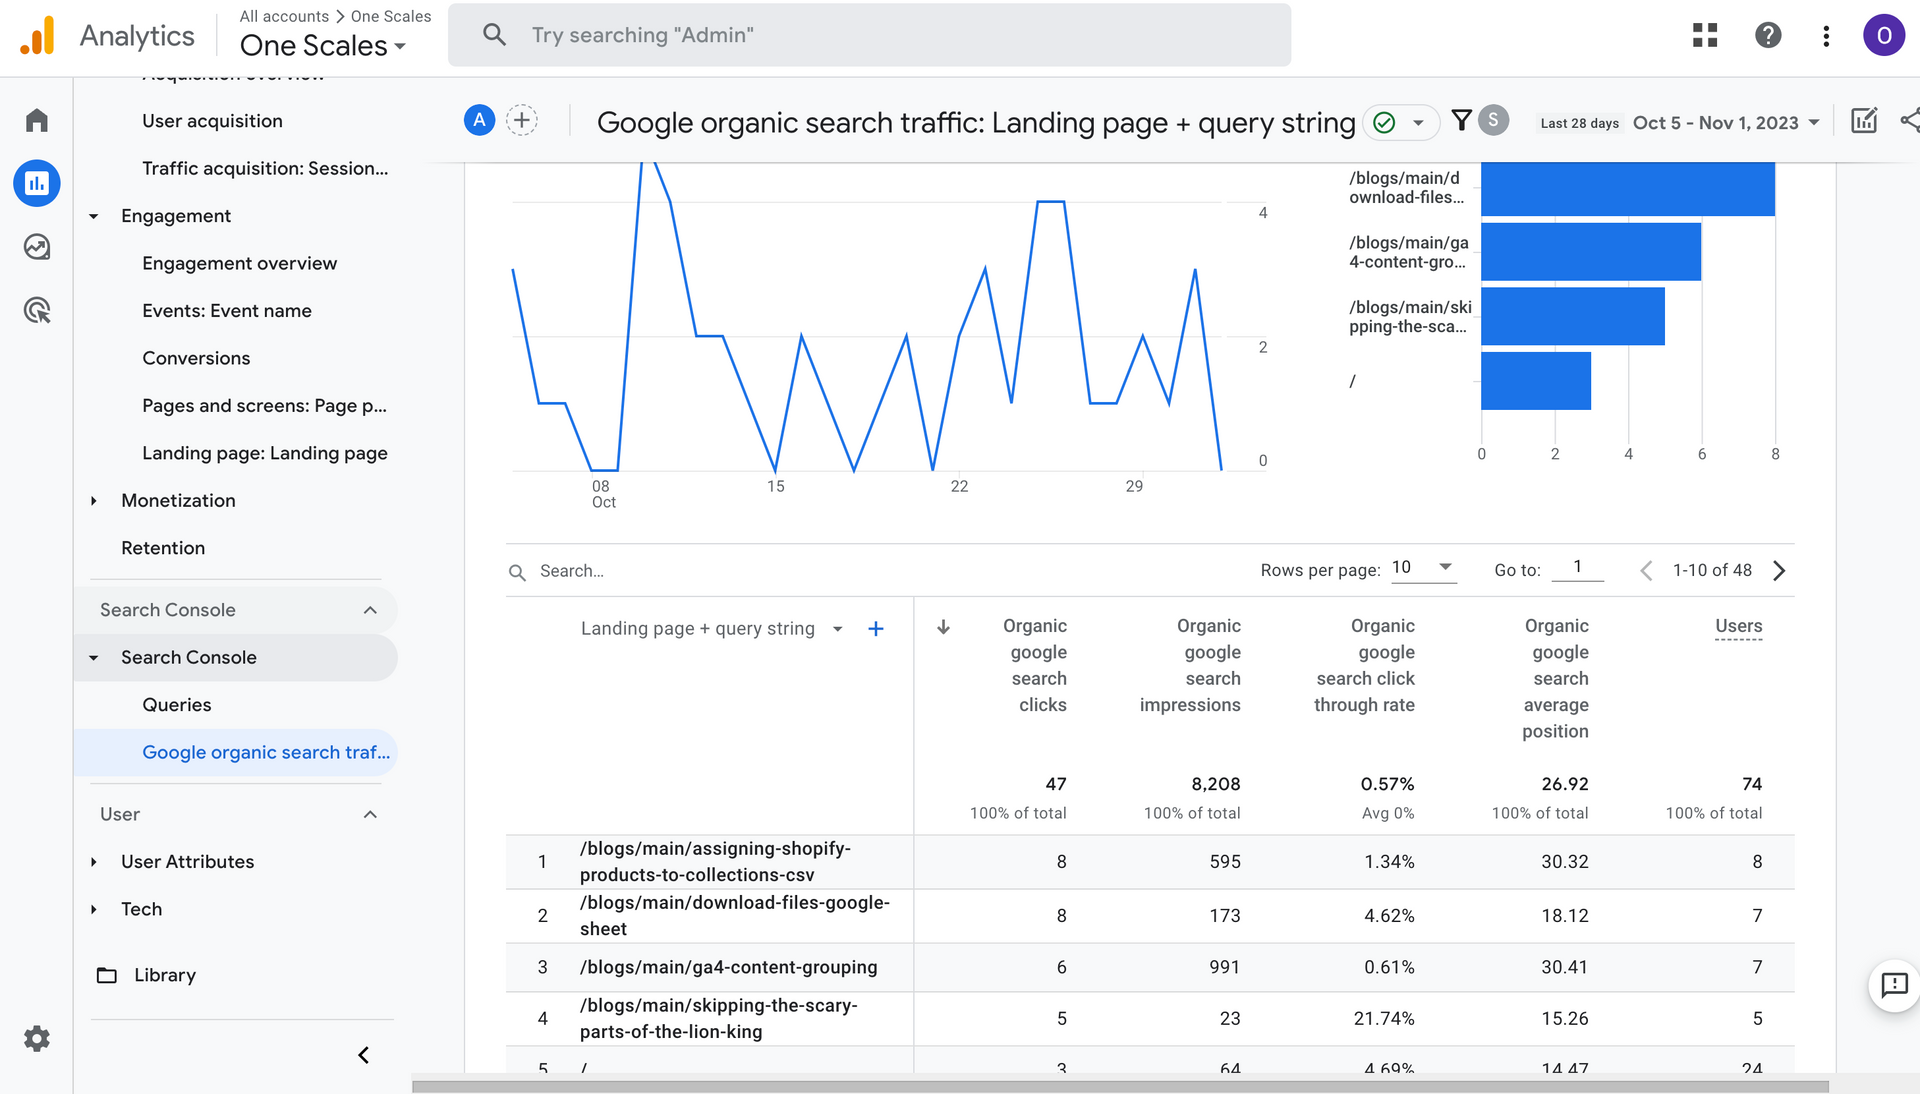Open Explore from the left navigation rail
Image resolution: width=1920 pixels, height=1094 pixels.
point(36,246)
